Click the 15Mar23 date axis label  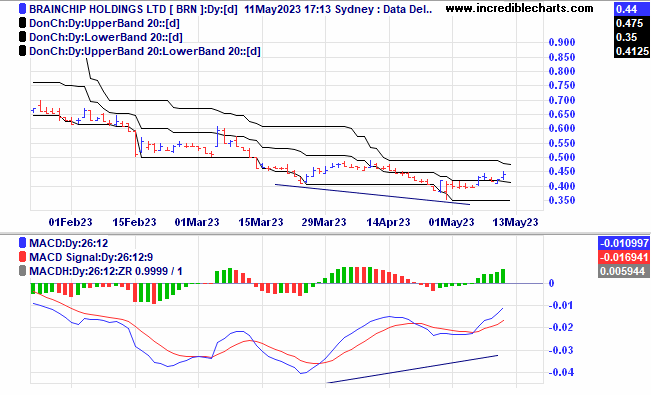coord(261,222)
